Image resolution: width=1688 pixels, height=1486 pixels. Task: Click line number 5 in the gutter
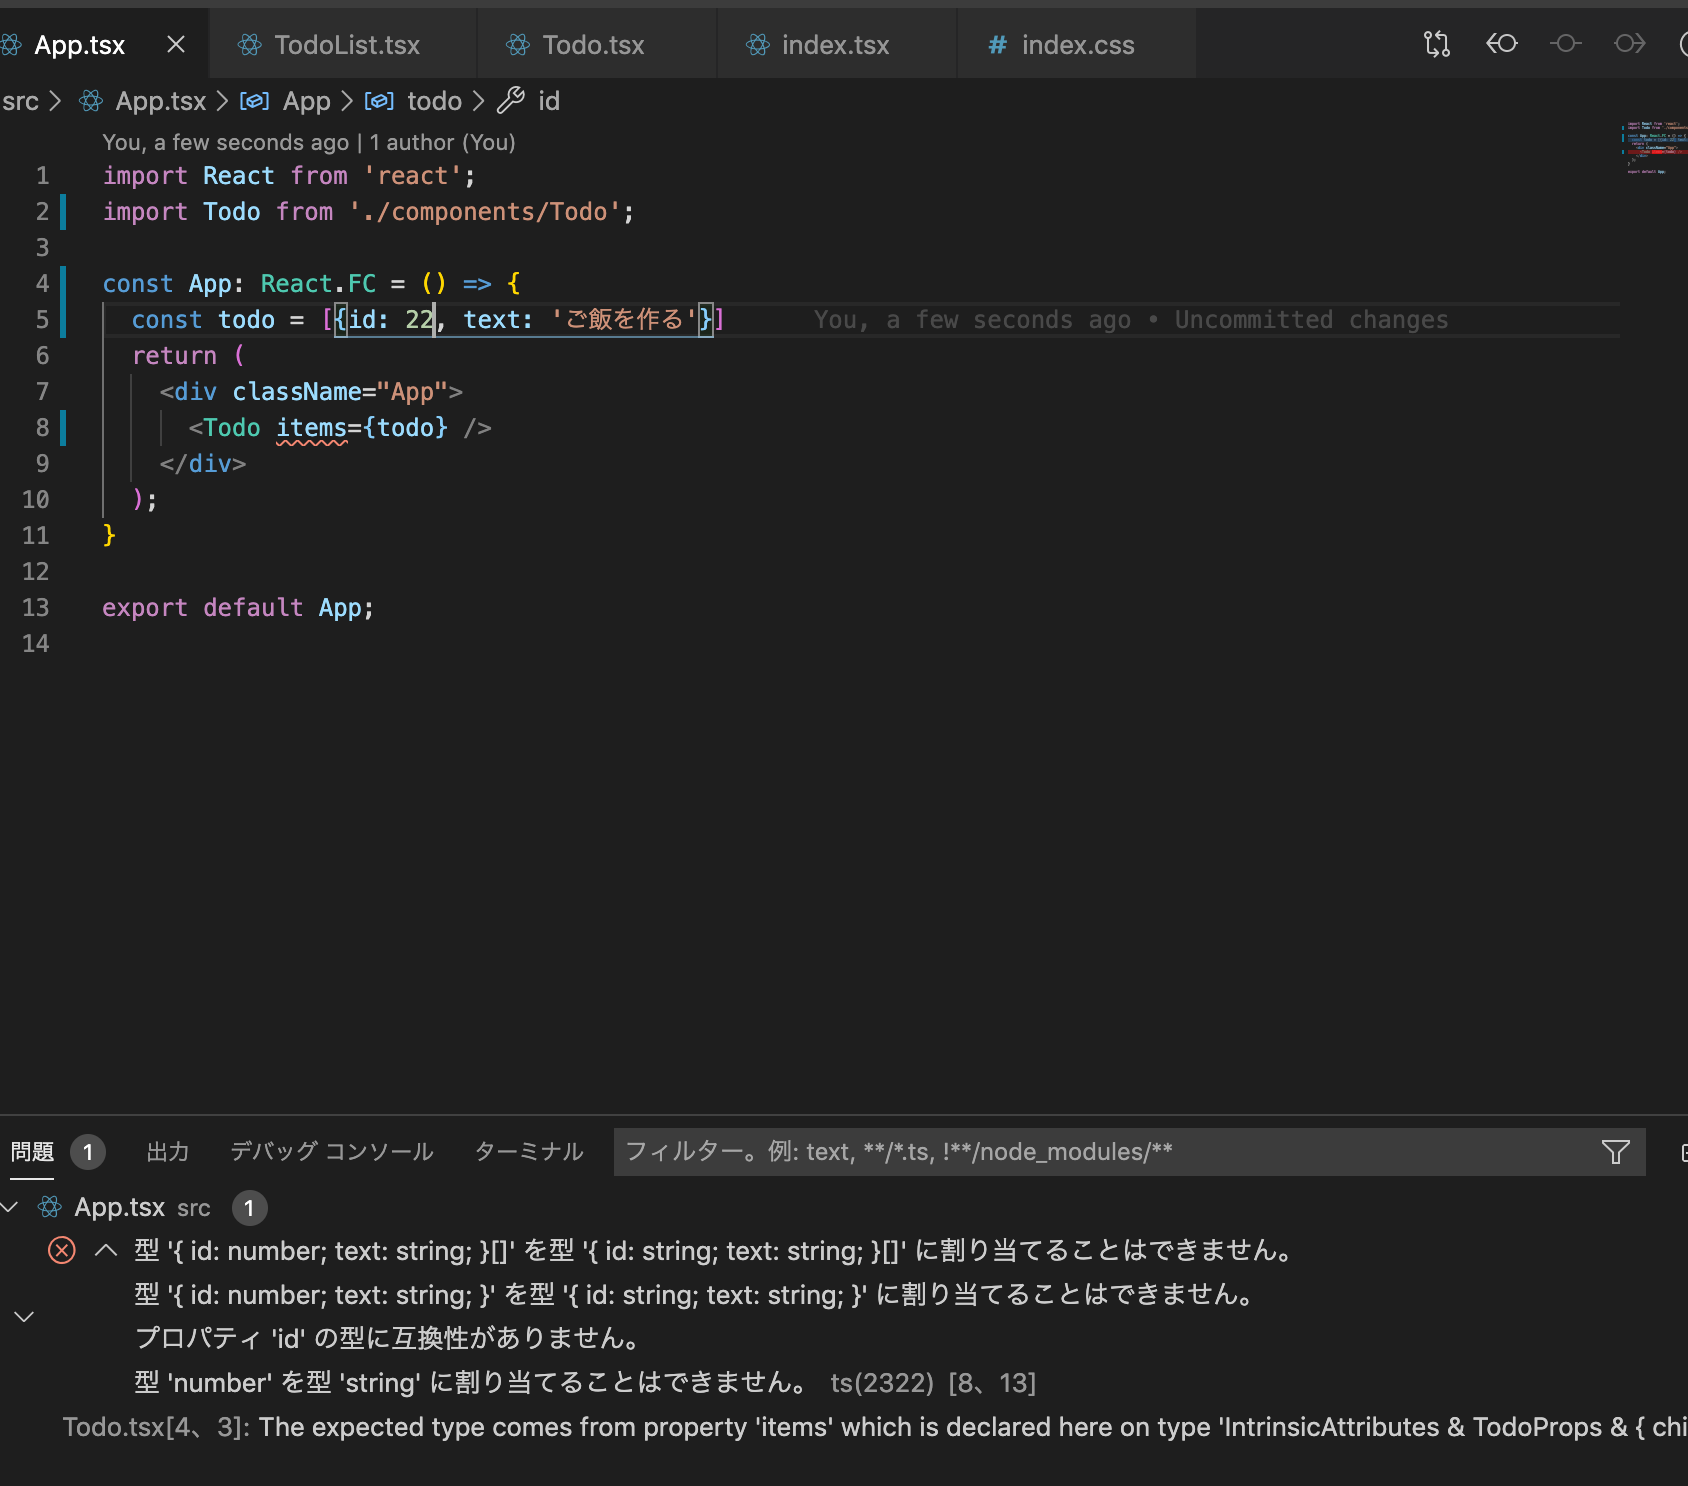tap(42, 320)
